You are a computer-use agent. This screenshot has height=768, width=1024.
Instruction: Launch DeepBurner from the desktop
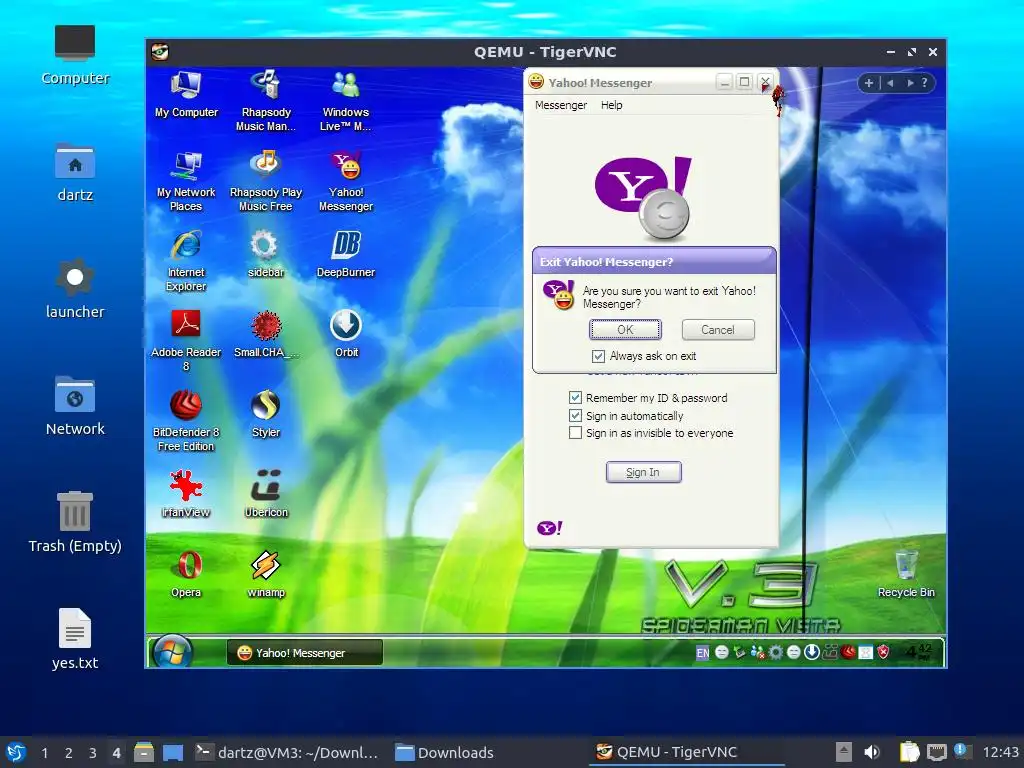tap(345, 254)
